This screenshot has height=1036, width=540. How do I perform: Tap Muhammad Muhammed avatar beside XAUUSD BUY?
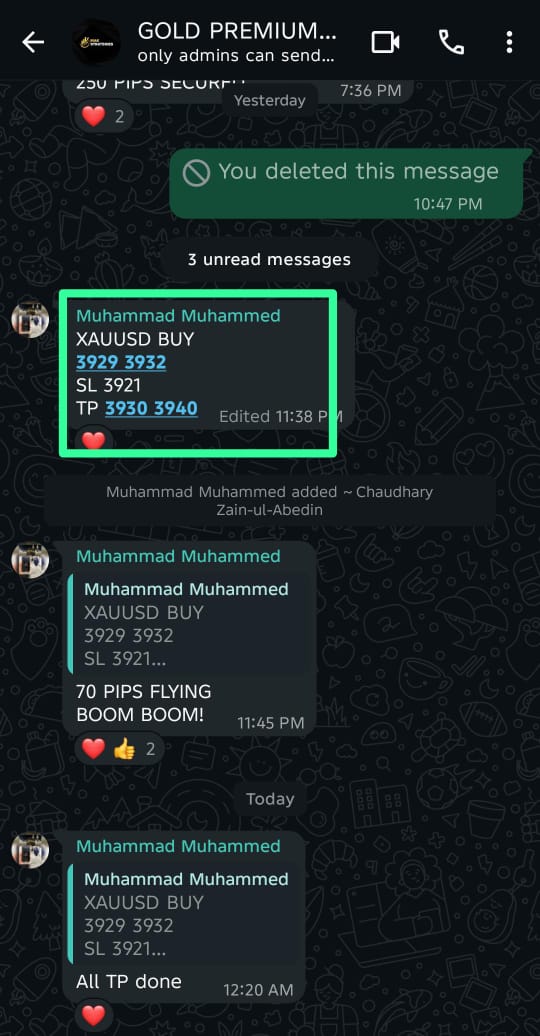coord(30,320)
